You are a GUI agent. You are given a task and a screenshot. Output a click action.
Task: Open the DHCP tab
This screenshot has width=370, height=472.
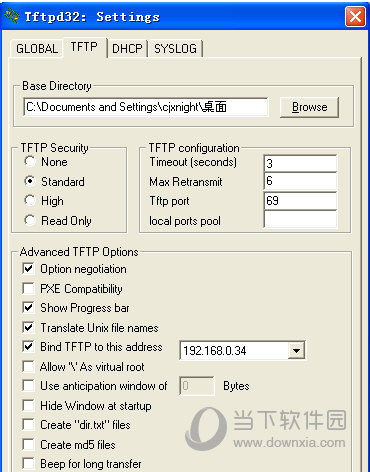[x=127, y=49]
